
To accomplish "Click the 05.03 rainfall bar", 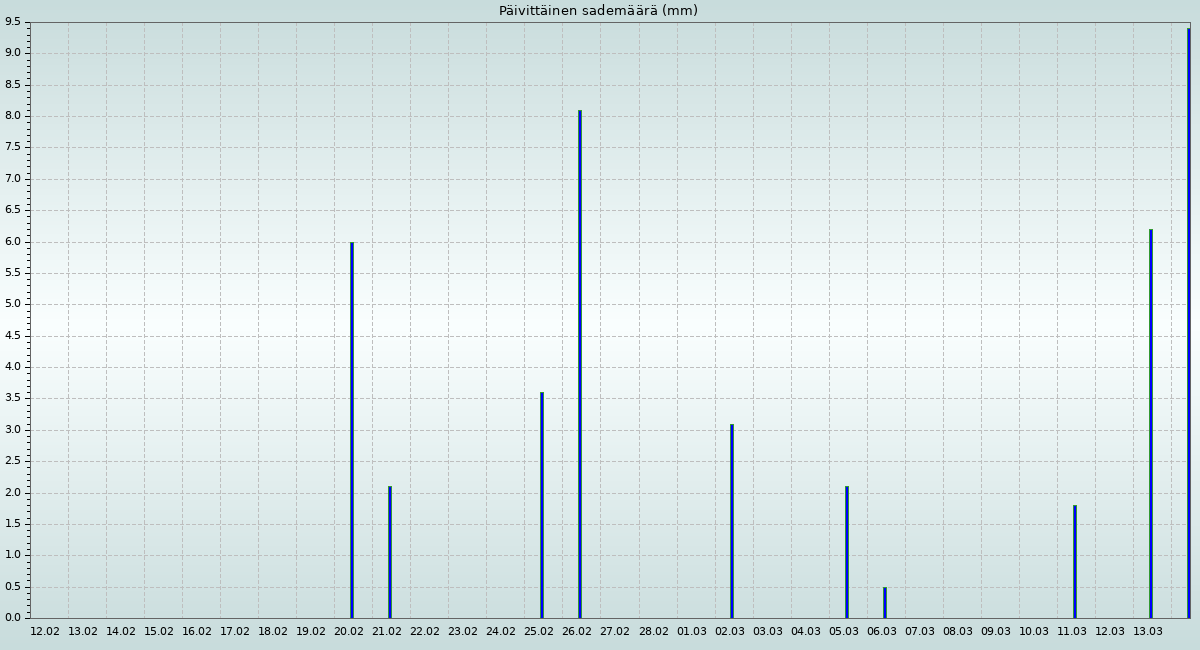I will [x=847, y=552].
